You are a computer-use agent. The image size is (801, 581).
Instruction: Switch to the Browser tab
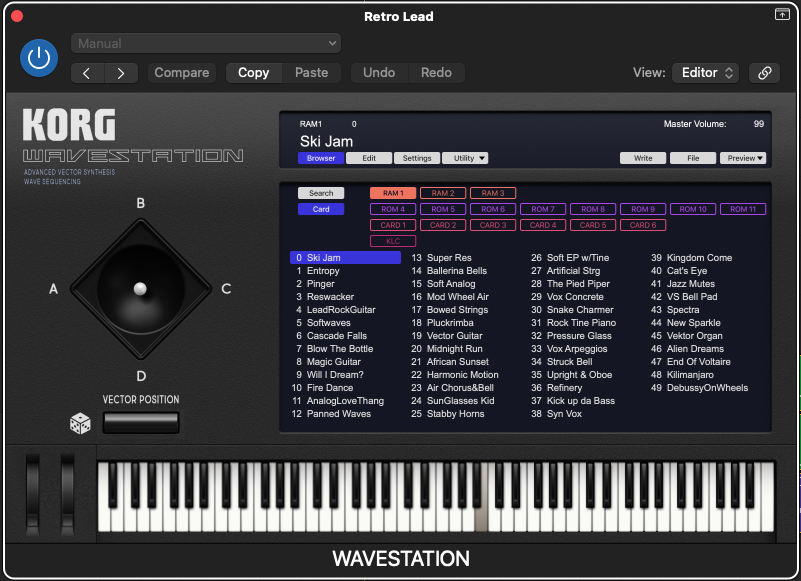tap(321, 158)
